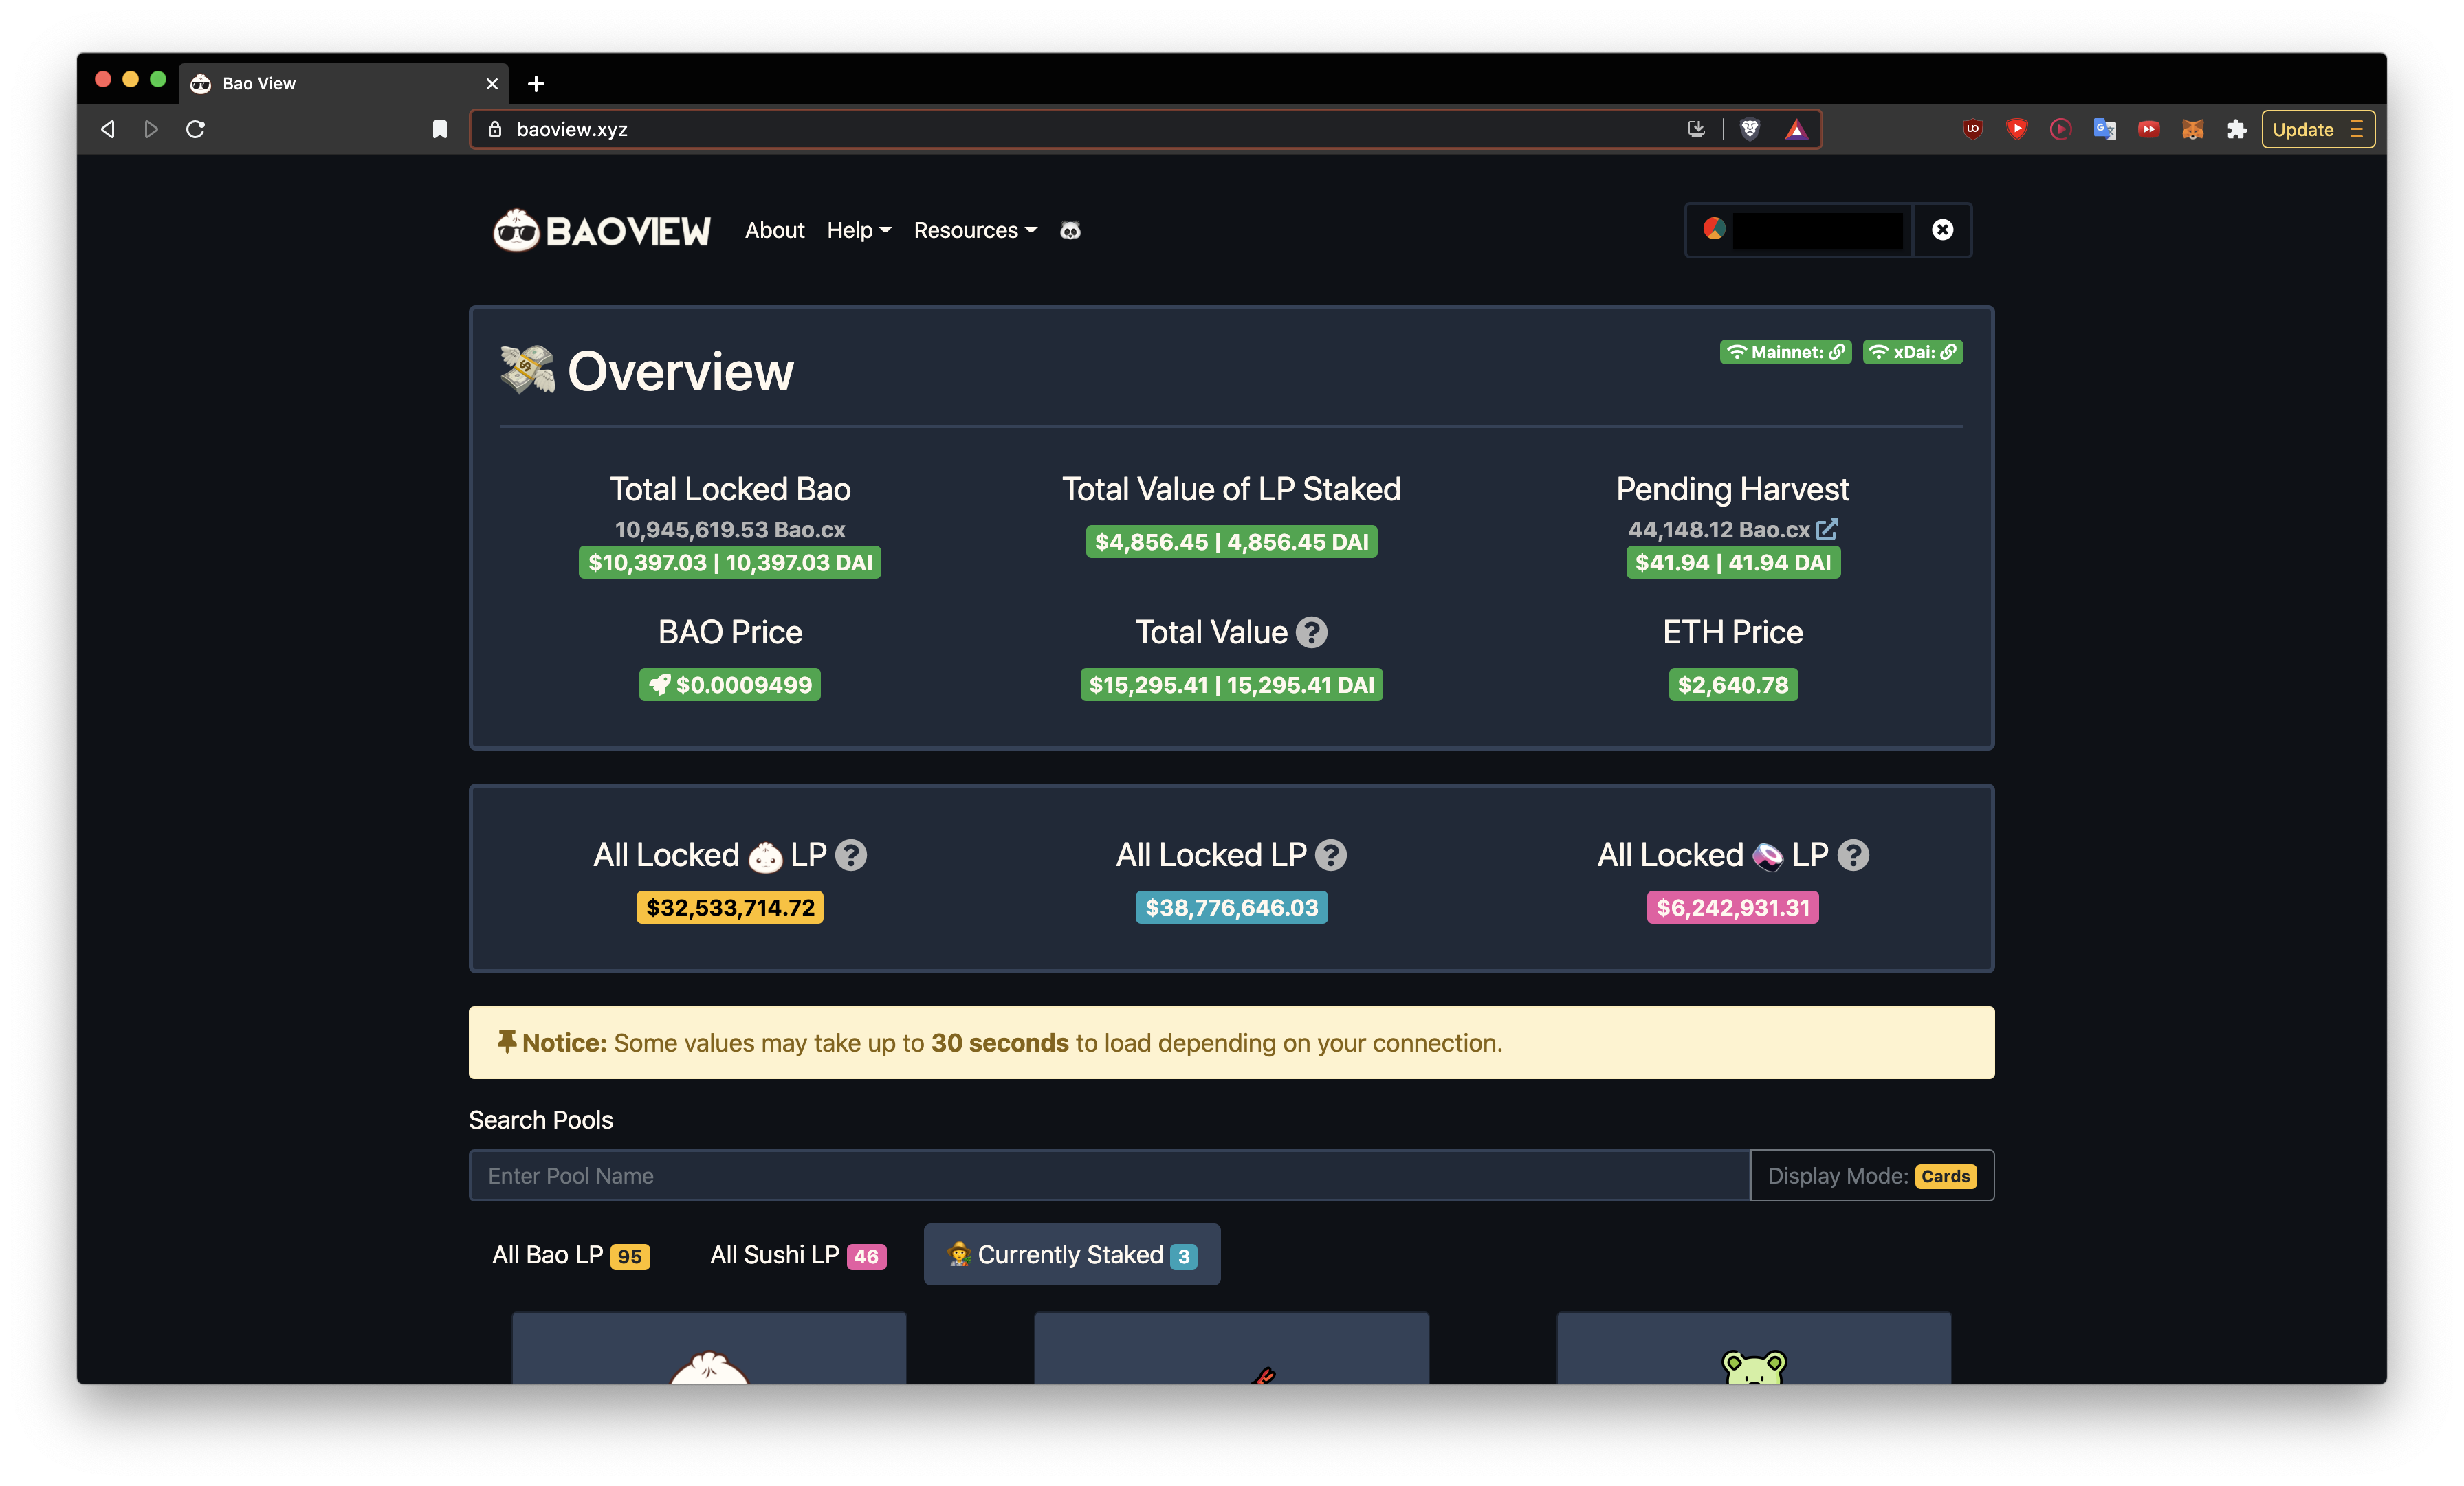Click the Mainnet connection status badge

[1785, 352]
